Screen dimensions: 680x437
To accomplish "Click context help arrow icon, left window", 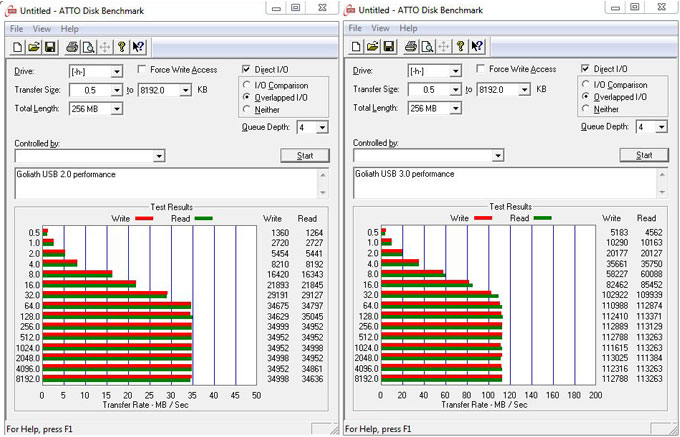I will [138, 47].
